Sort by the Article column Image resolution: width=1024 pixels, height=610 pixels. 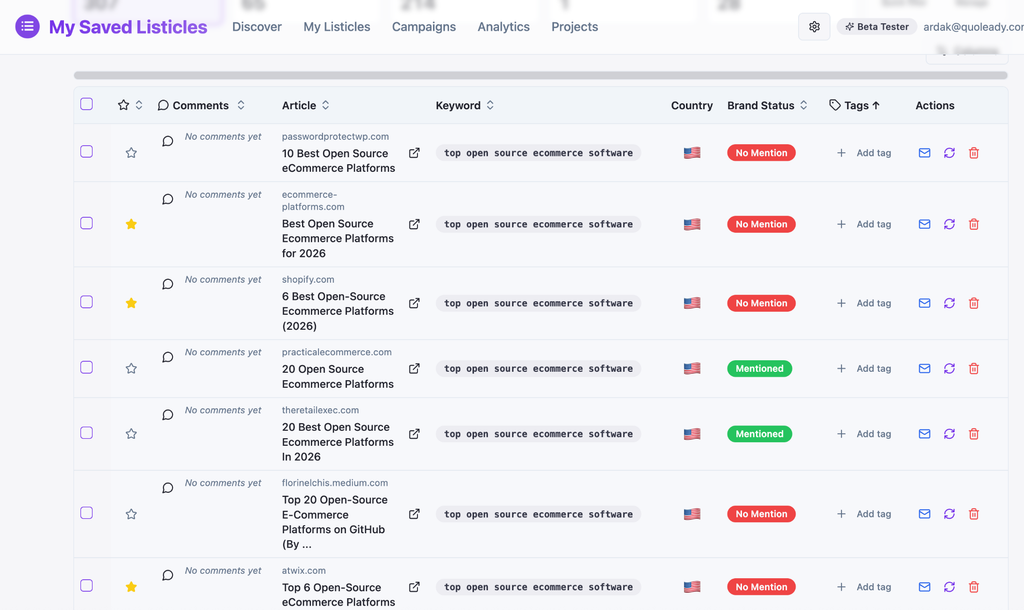pos(306,105)
